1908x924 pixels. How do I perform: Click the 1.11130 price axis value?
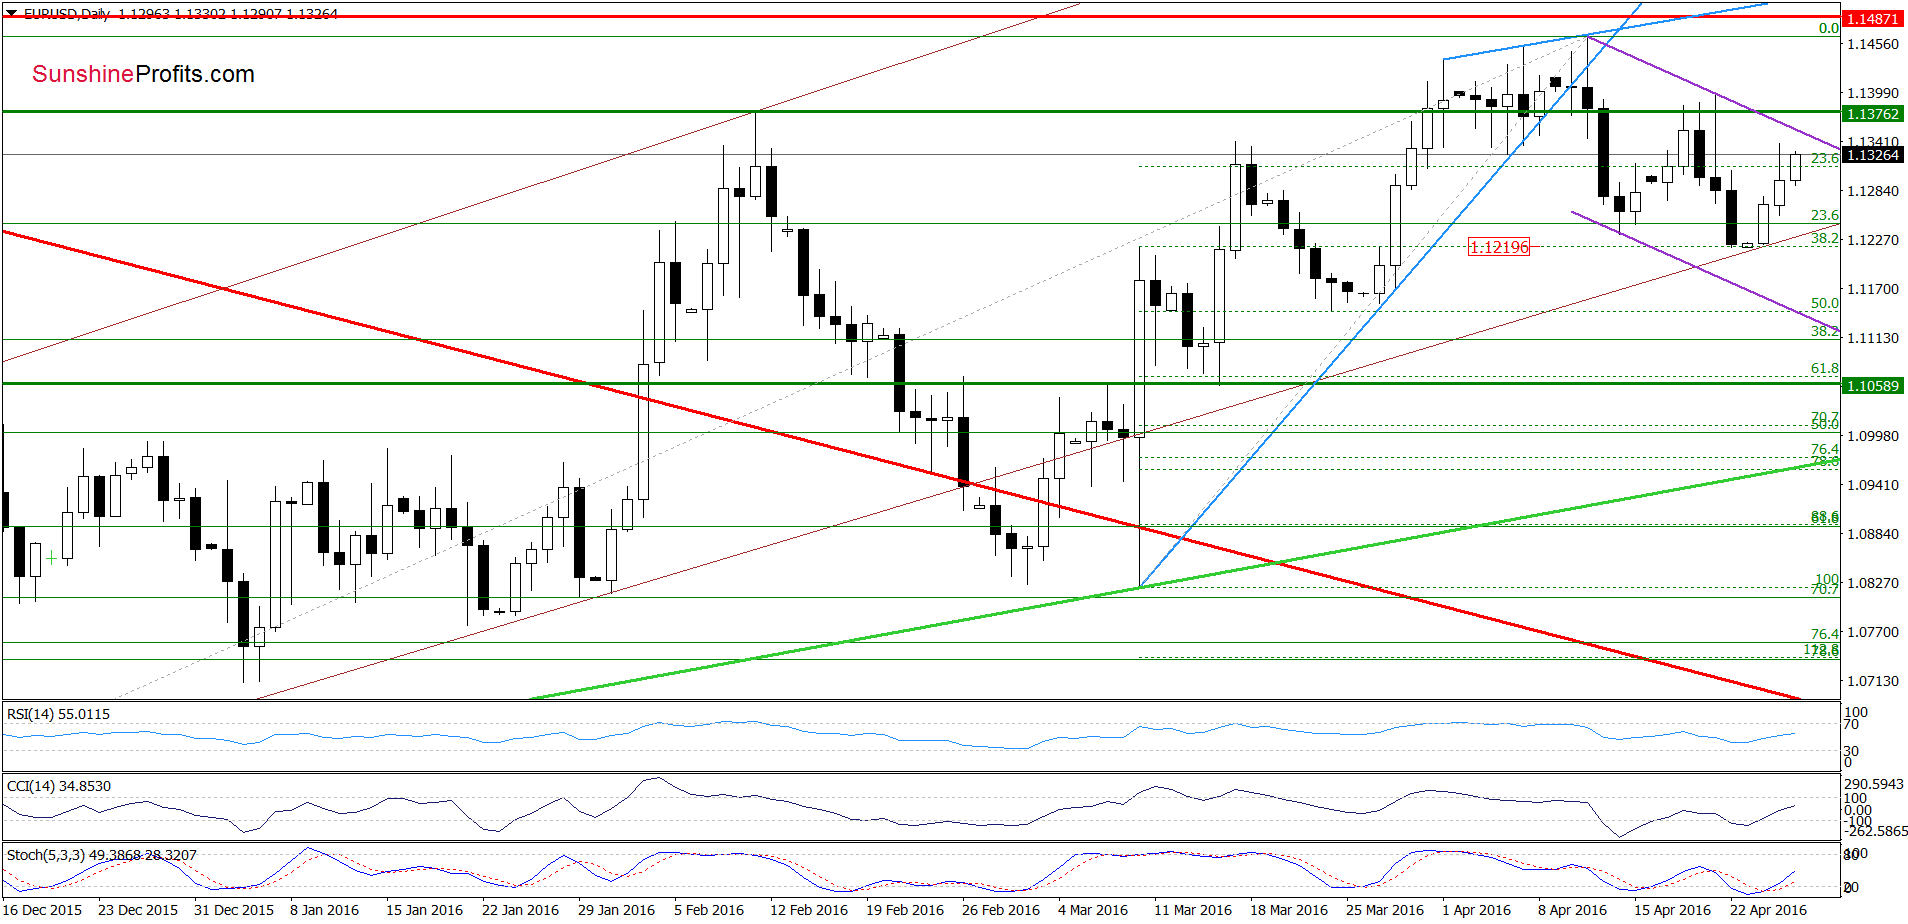1873,338
